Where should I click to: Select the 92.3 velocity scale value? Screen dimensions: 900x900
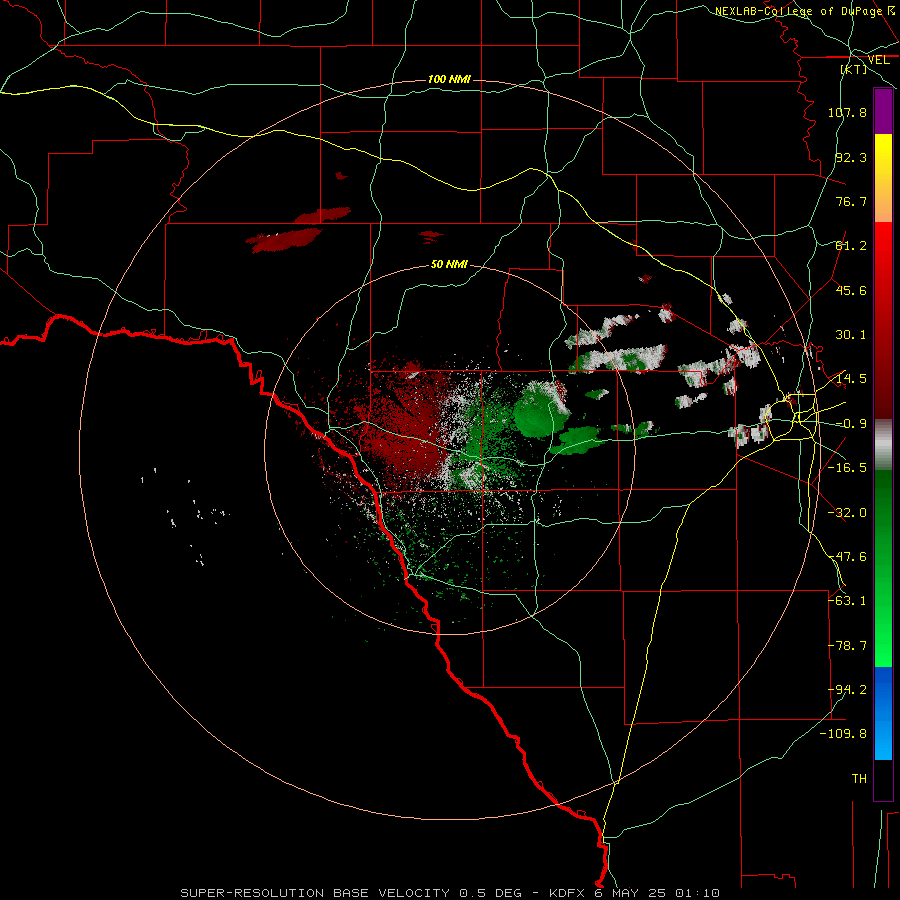851,157
